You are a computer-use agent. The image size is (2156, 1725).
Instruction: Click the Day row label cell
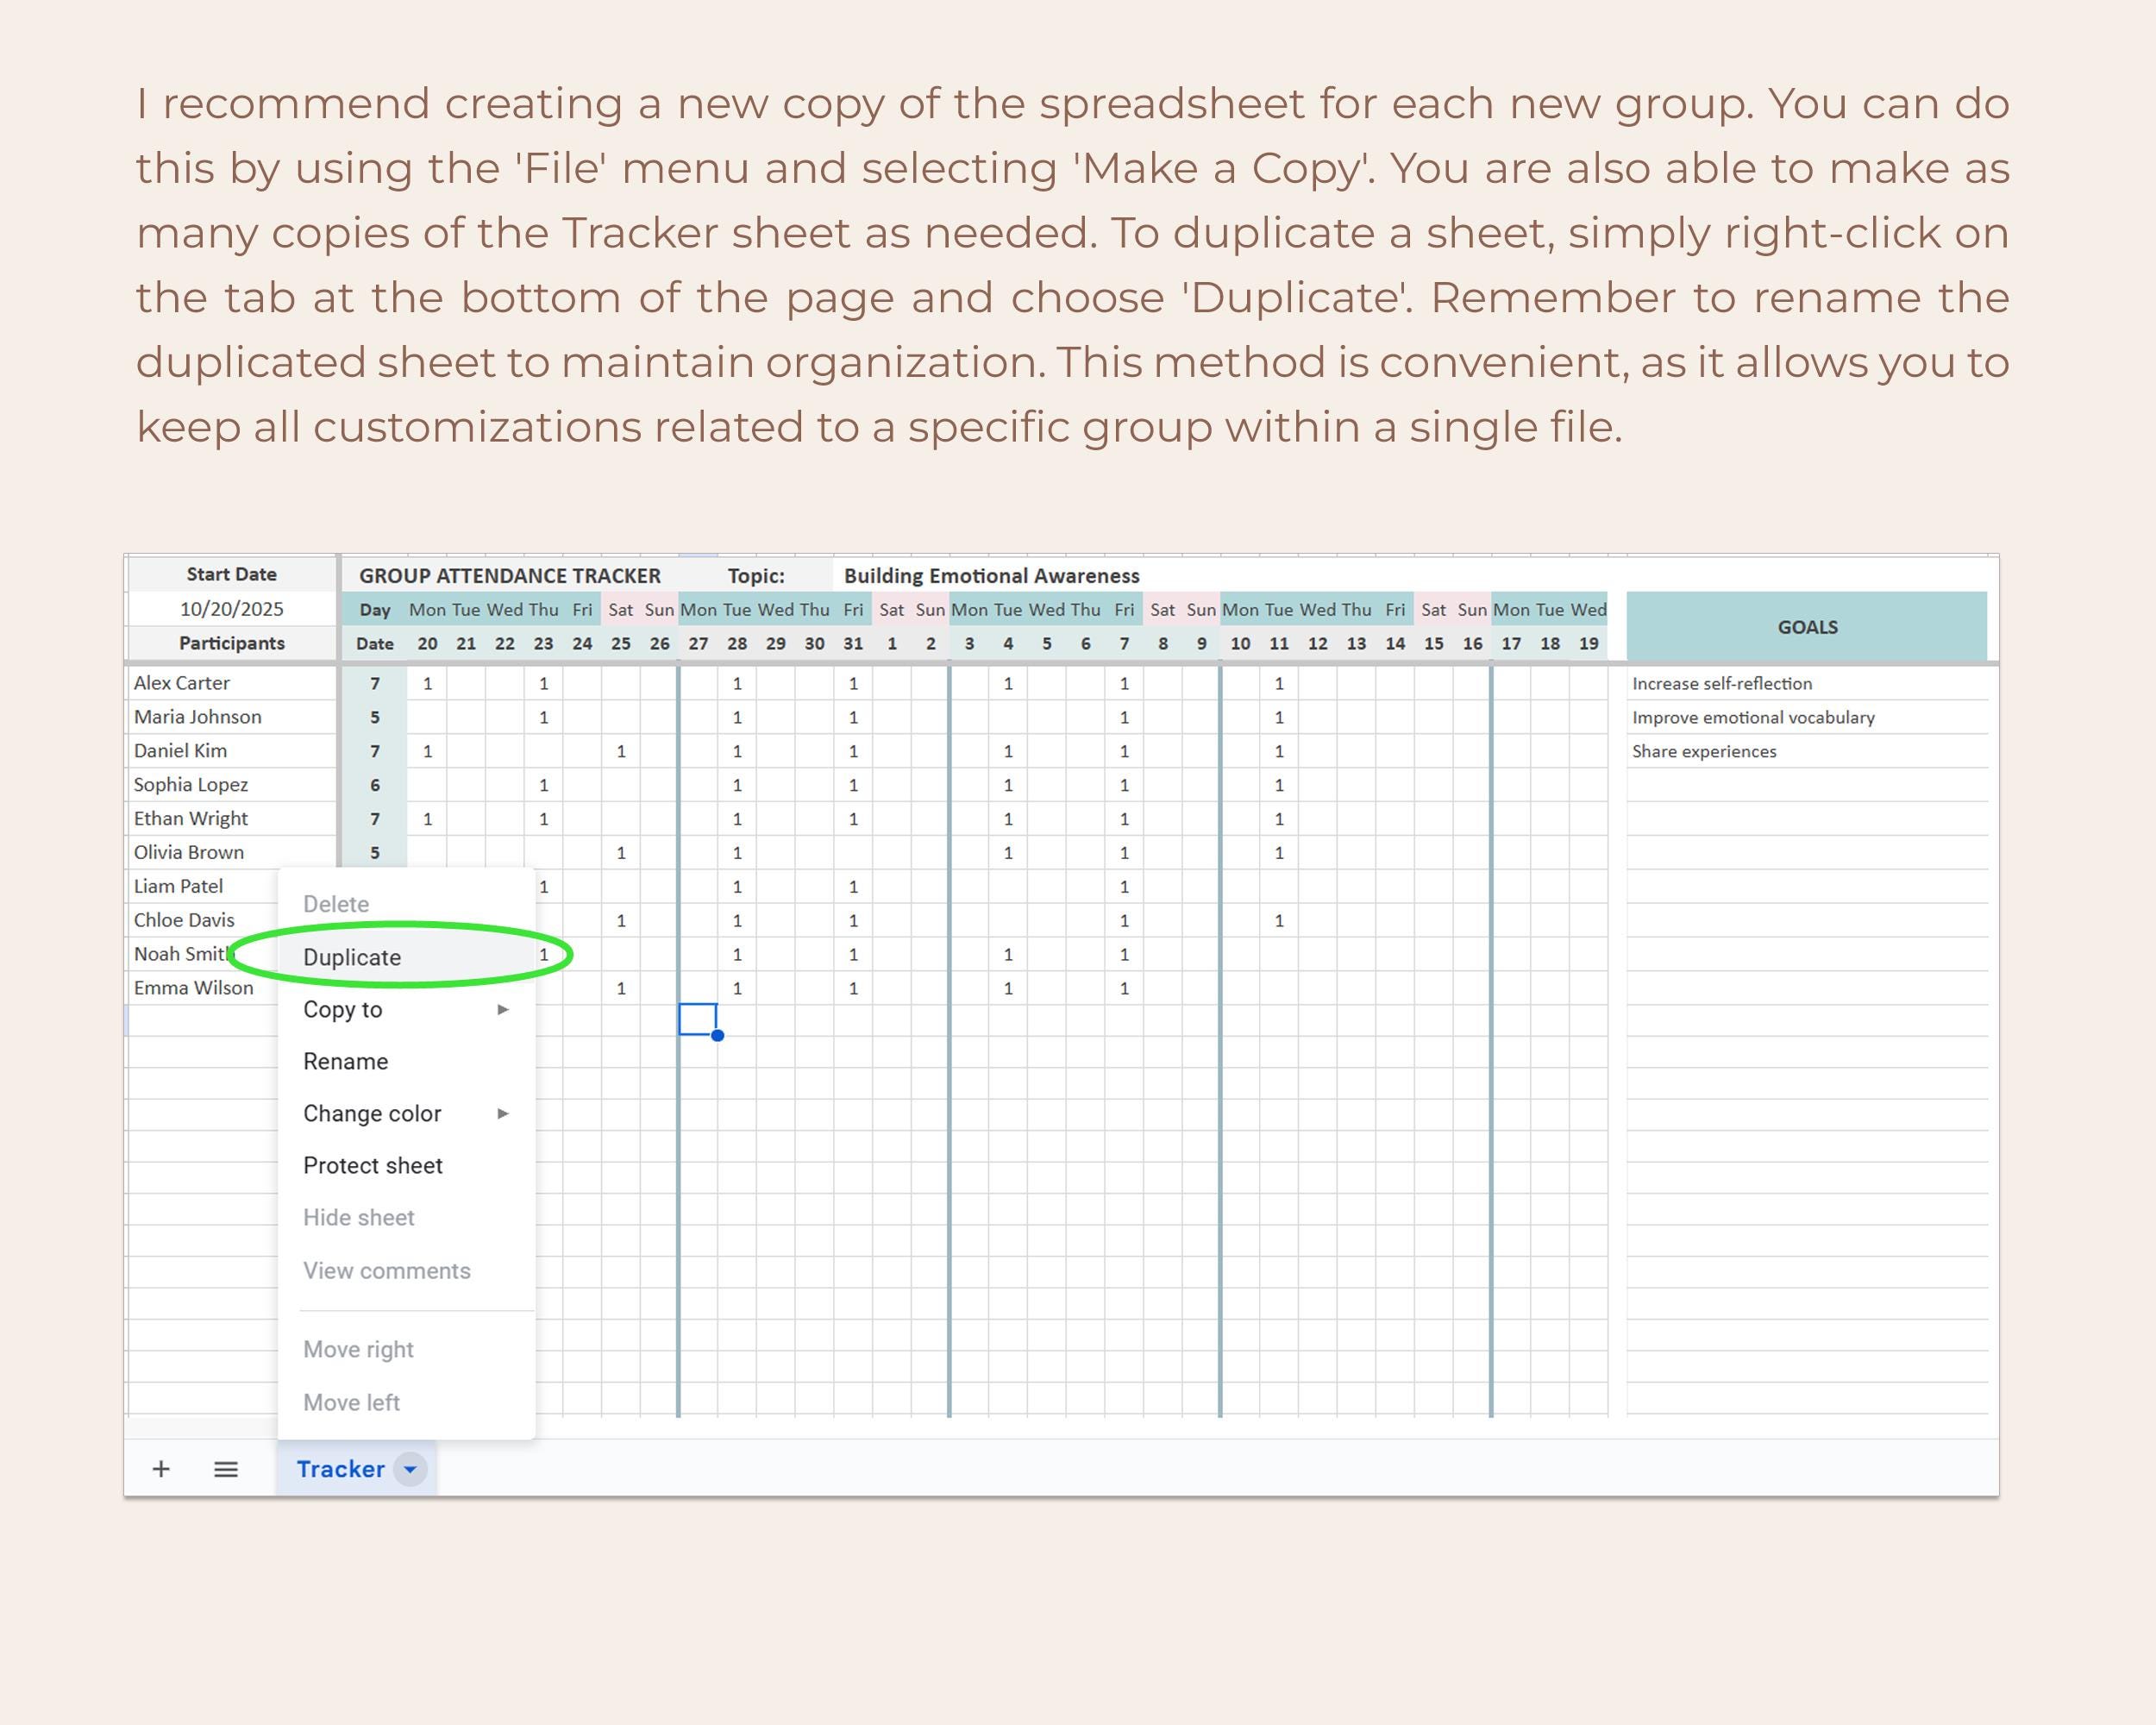pos(375,609)
